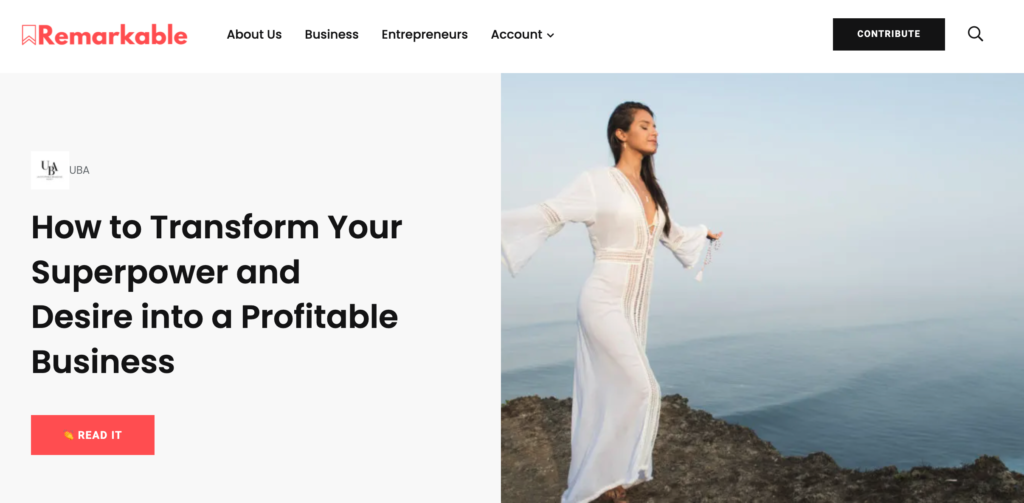
Task: Click the Remarkable wordmark logo
Action: point(112,35)
